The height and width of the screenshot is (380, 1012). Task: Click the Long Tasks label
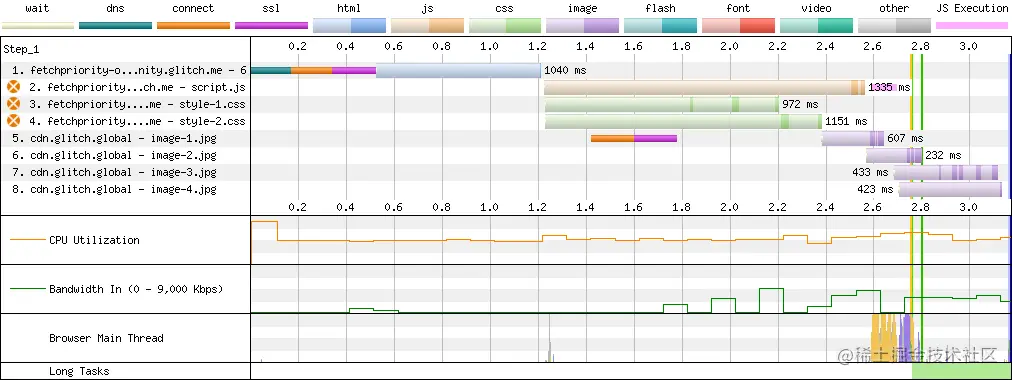79,372
